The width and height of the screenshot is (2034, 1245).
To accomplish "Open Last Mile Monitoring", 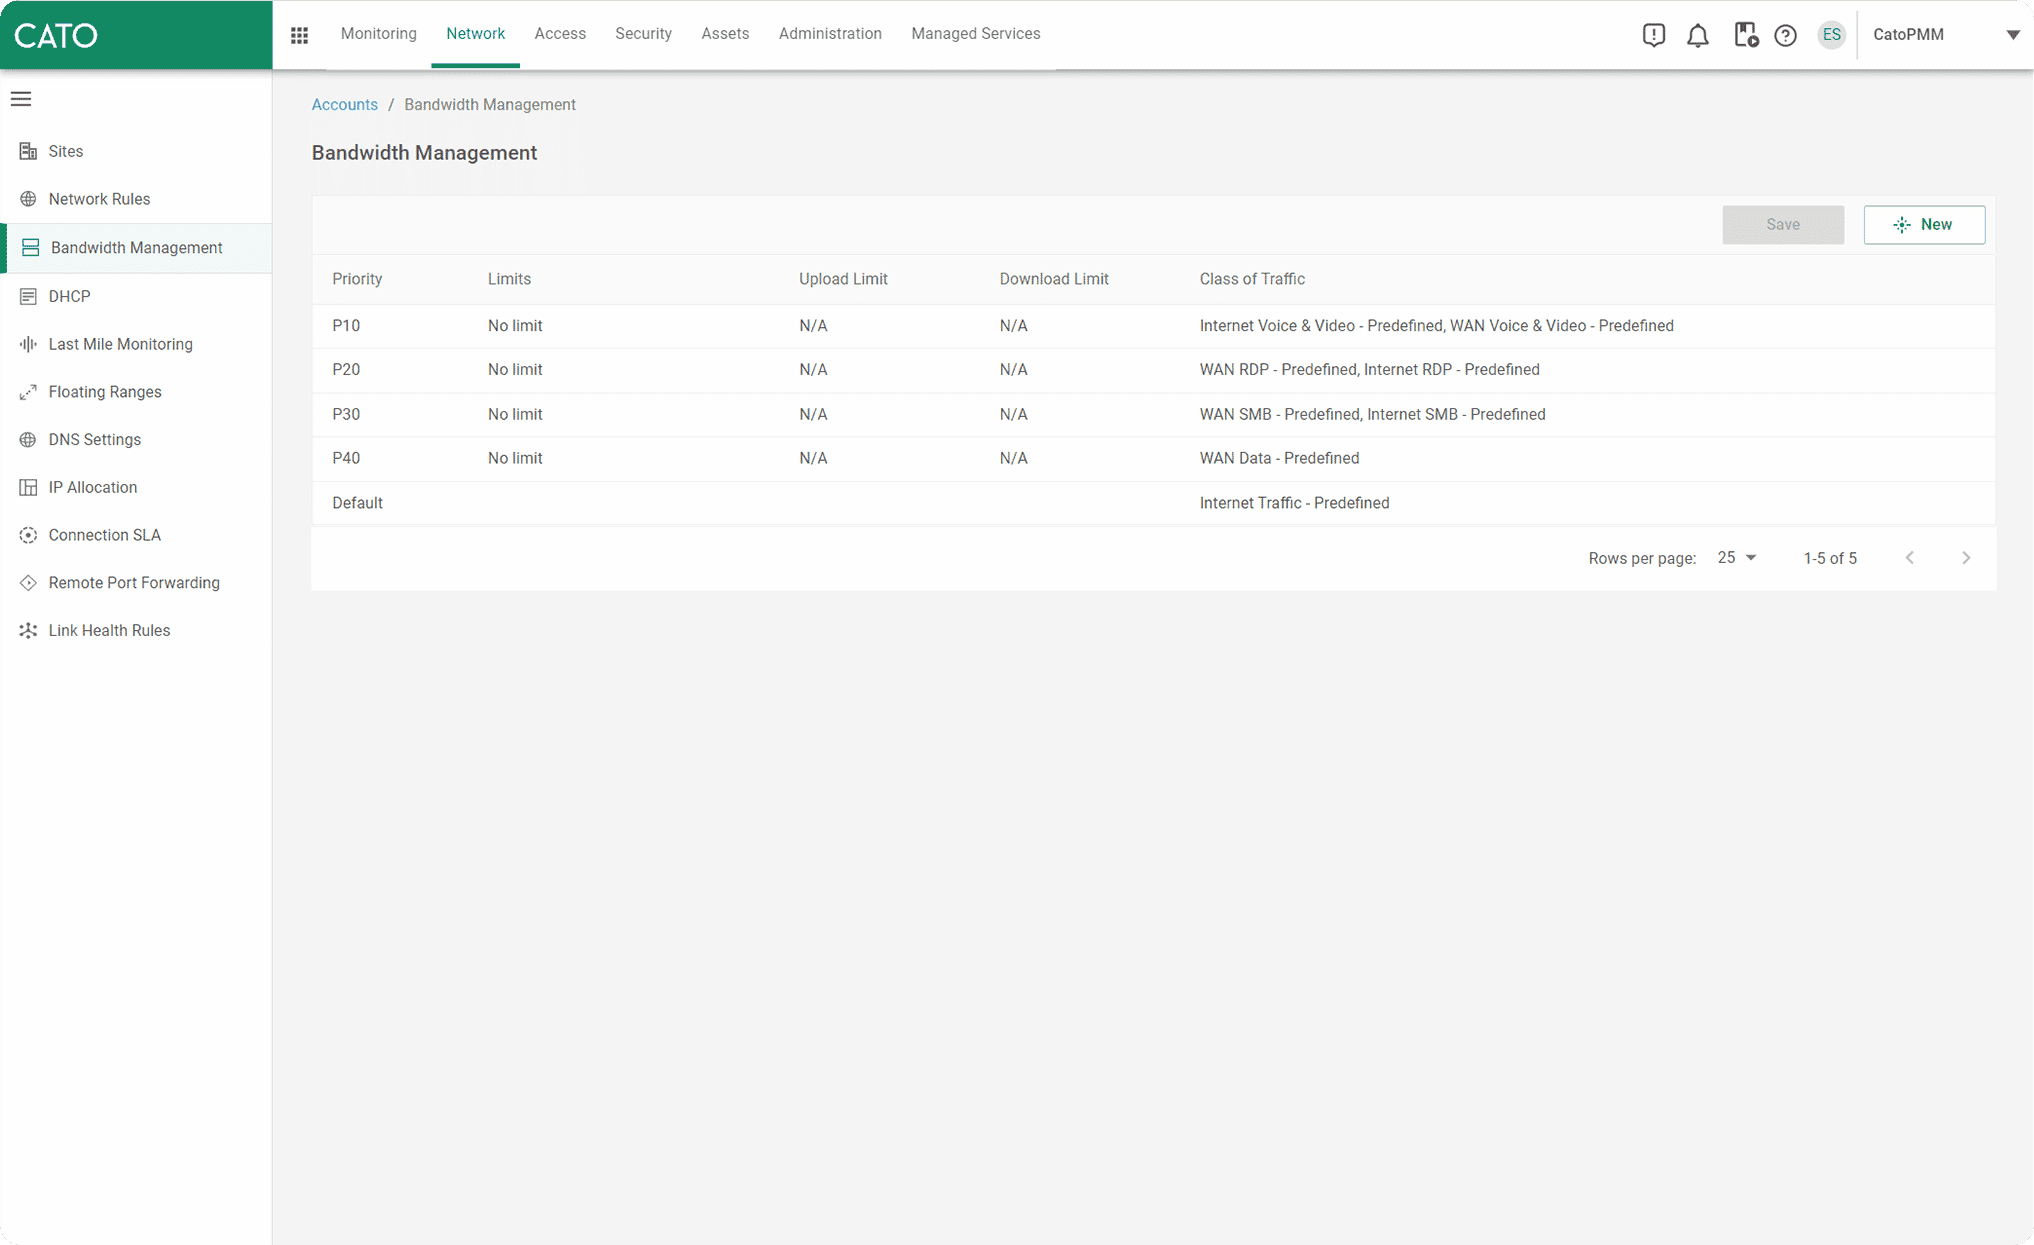I will (x=120, y=344).
